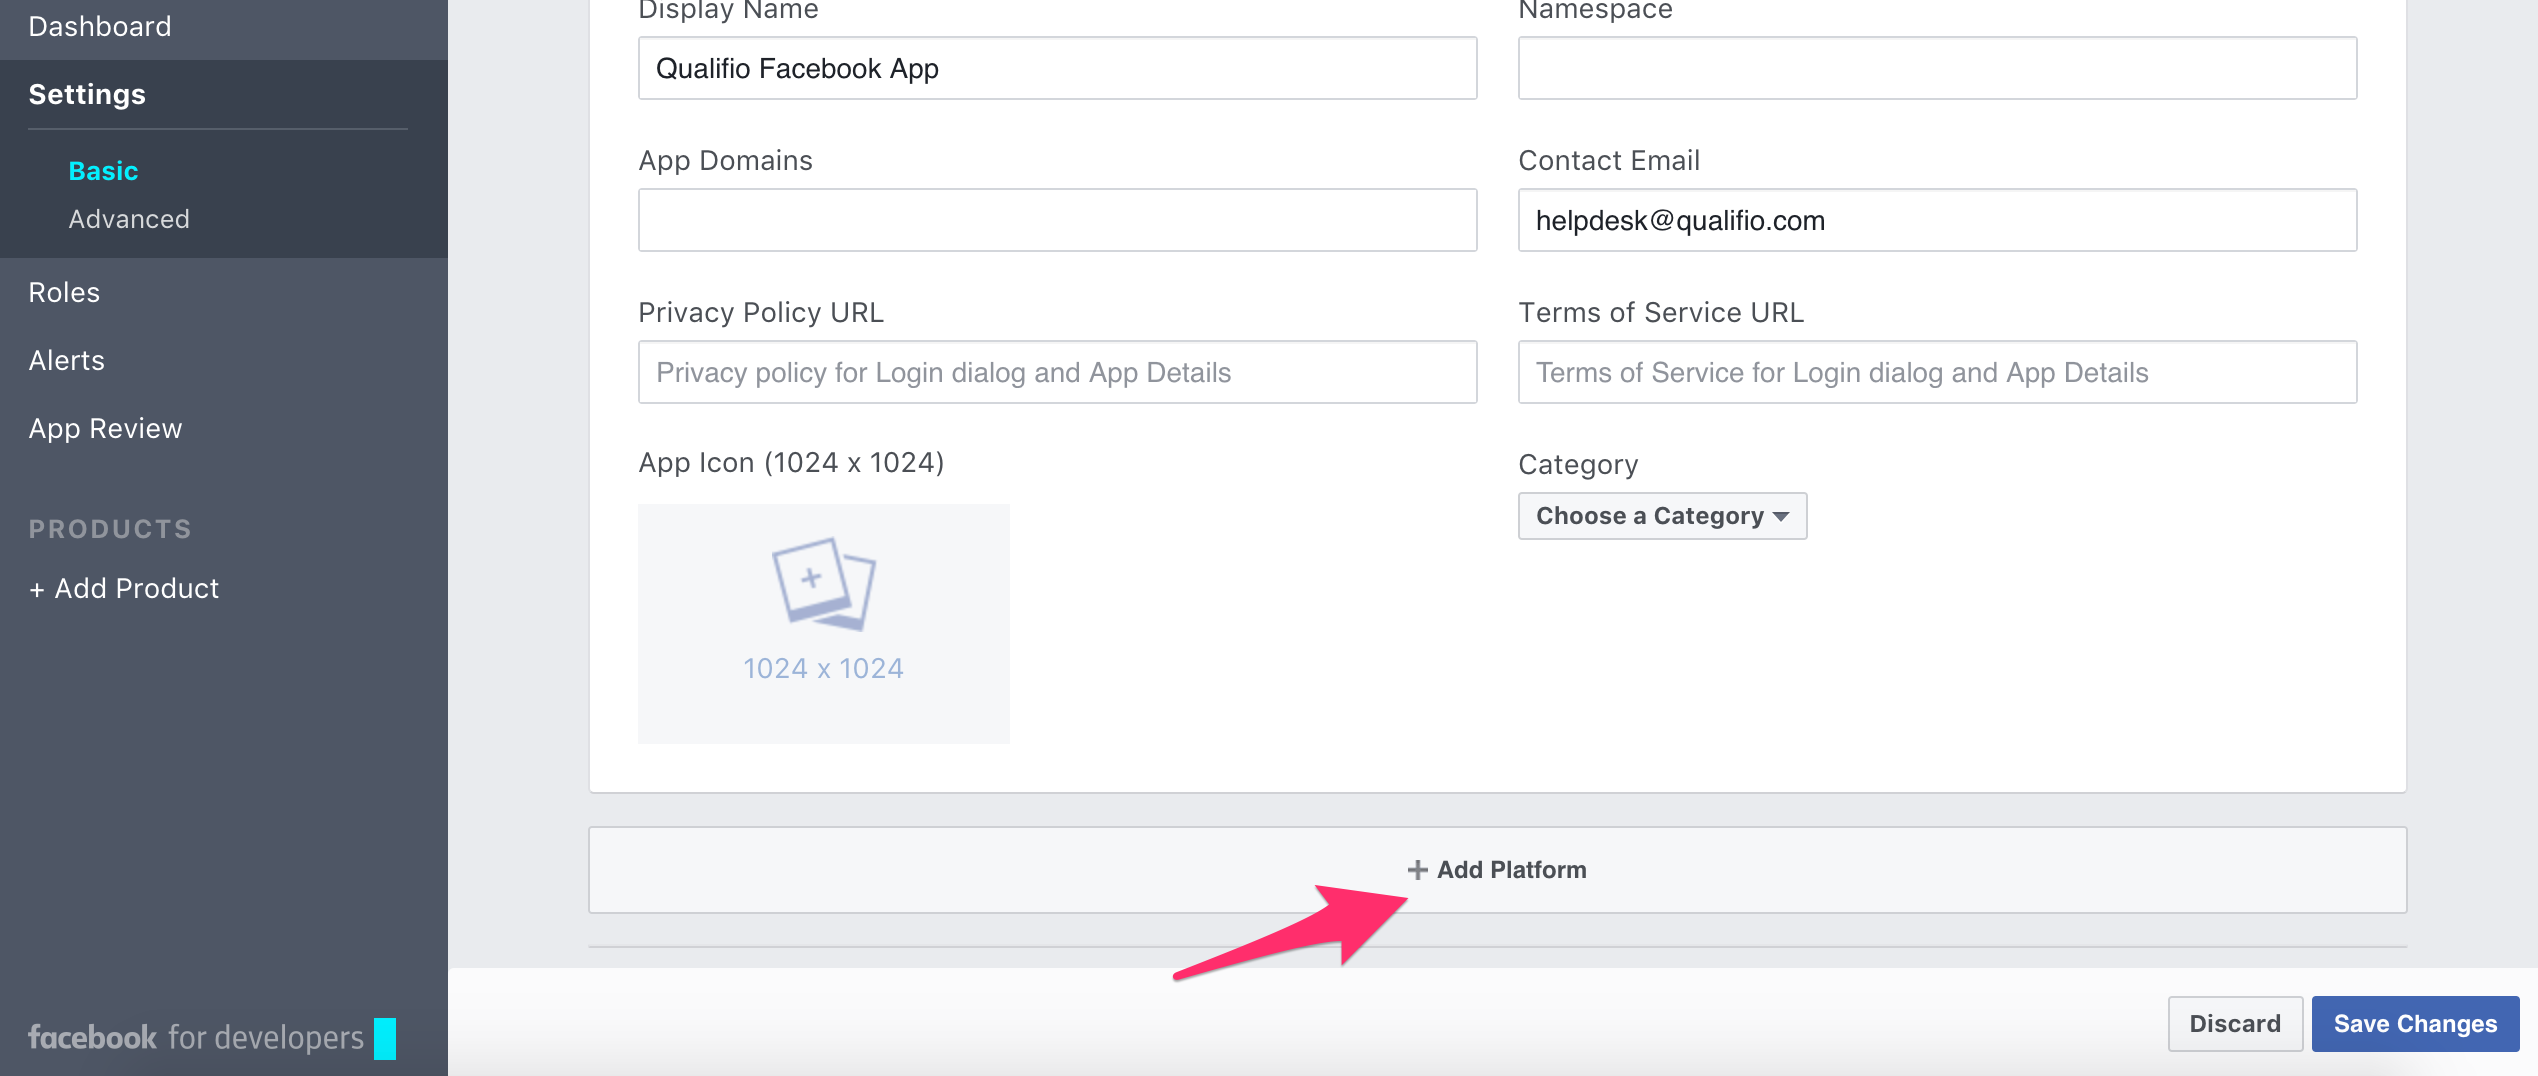Switch to Basic settings
The image size is (2538, 1076).
103,171
